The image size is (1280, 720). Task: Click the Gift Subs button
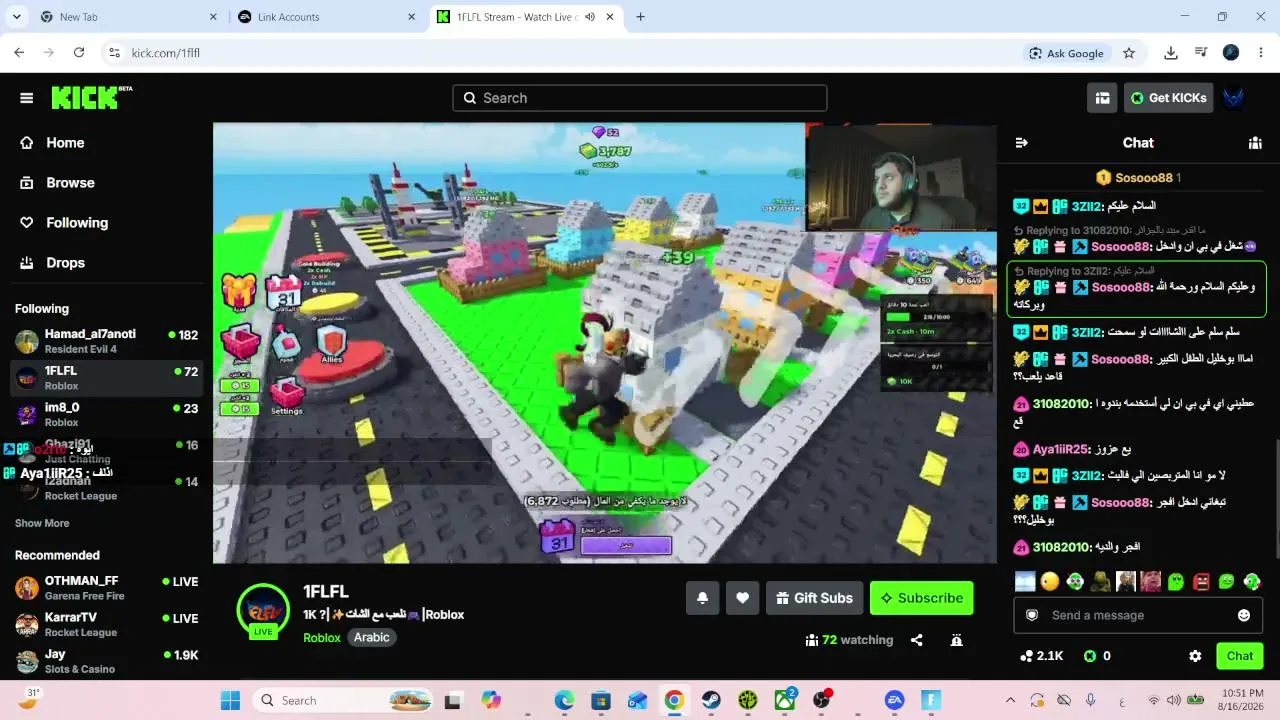(x=814, y=598)
